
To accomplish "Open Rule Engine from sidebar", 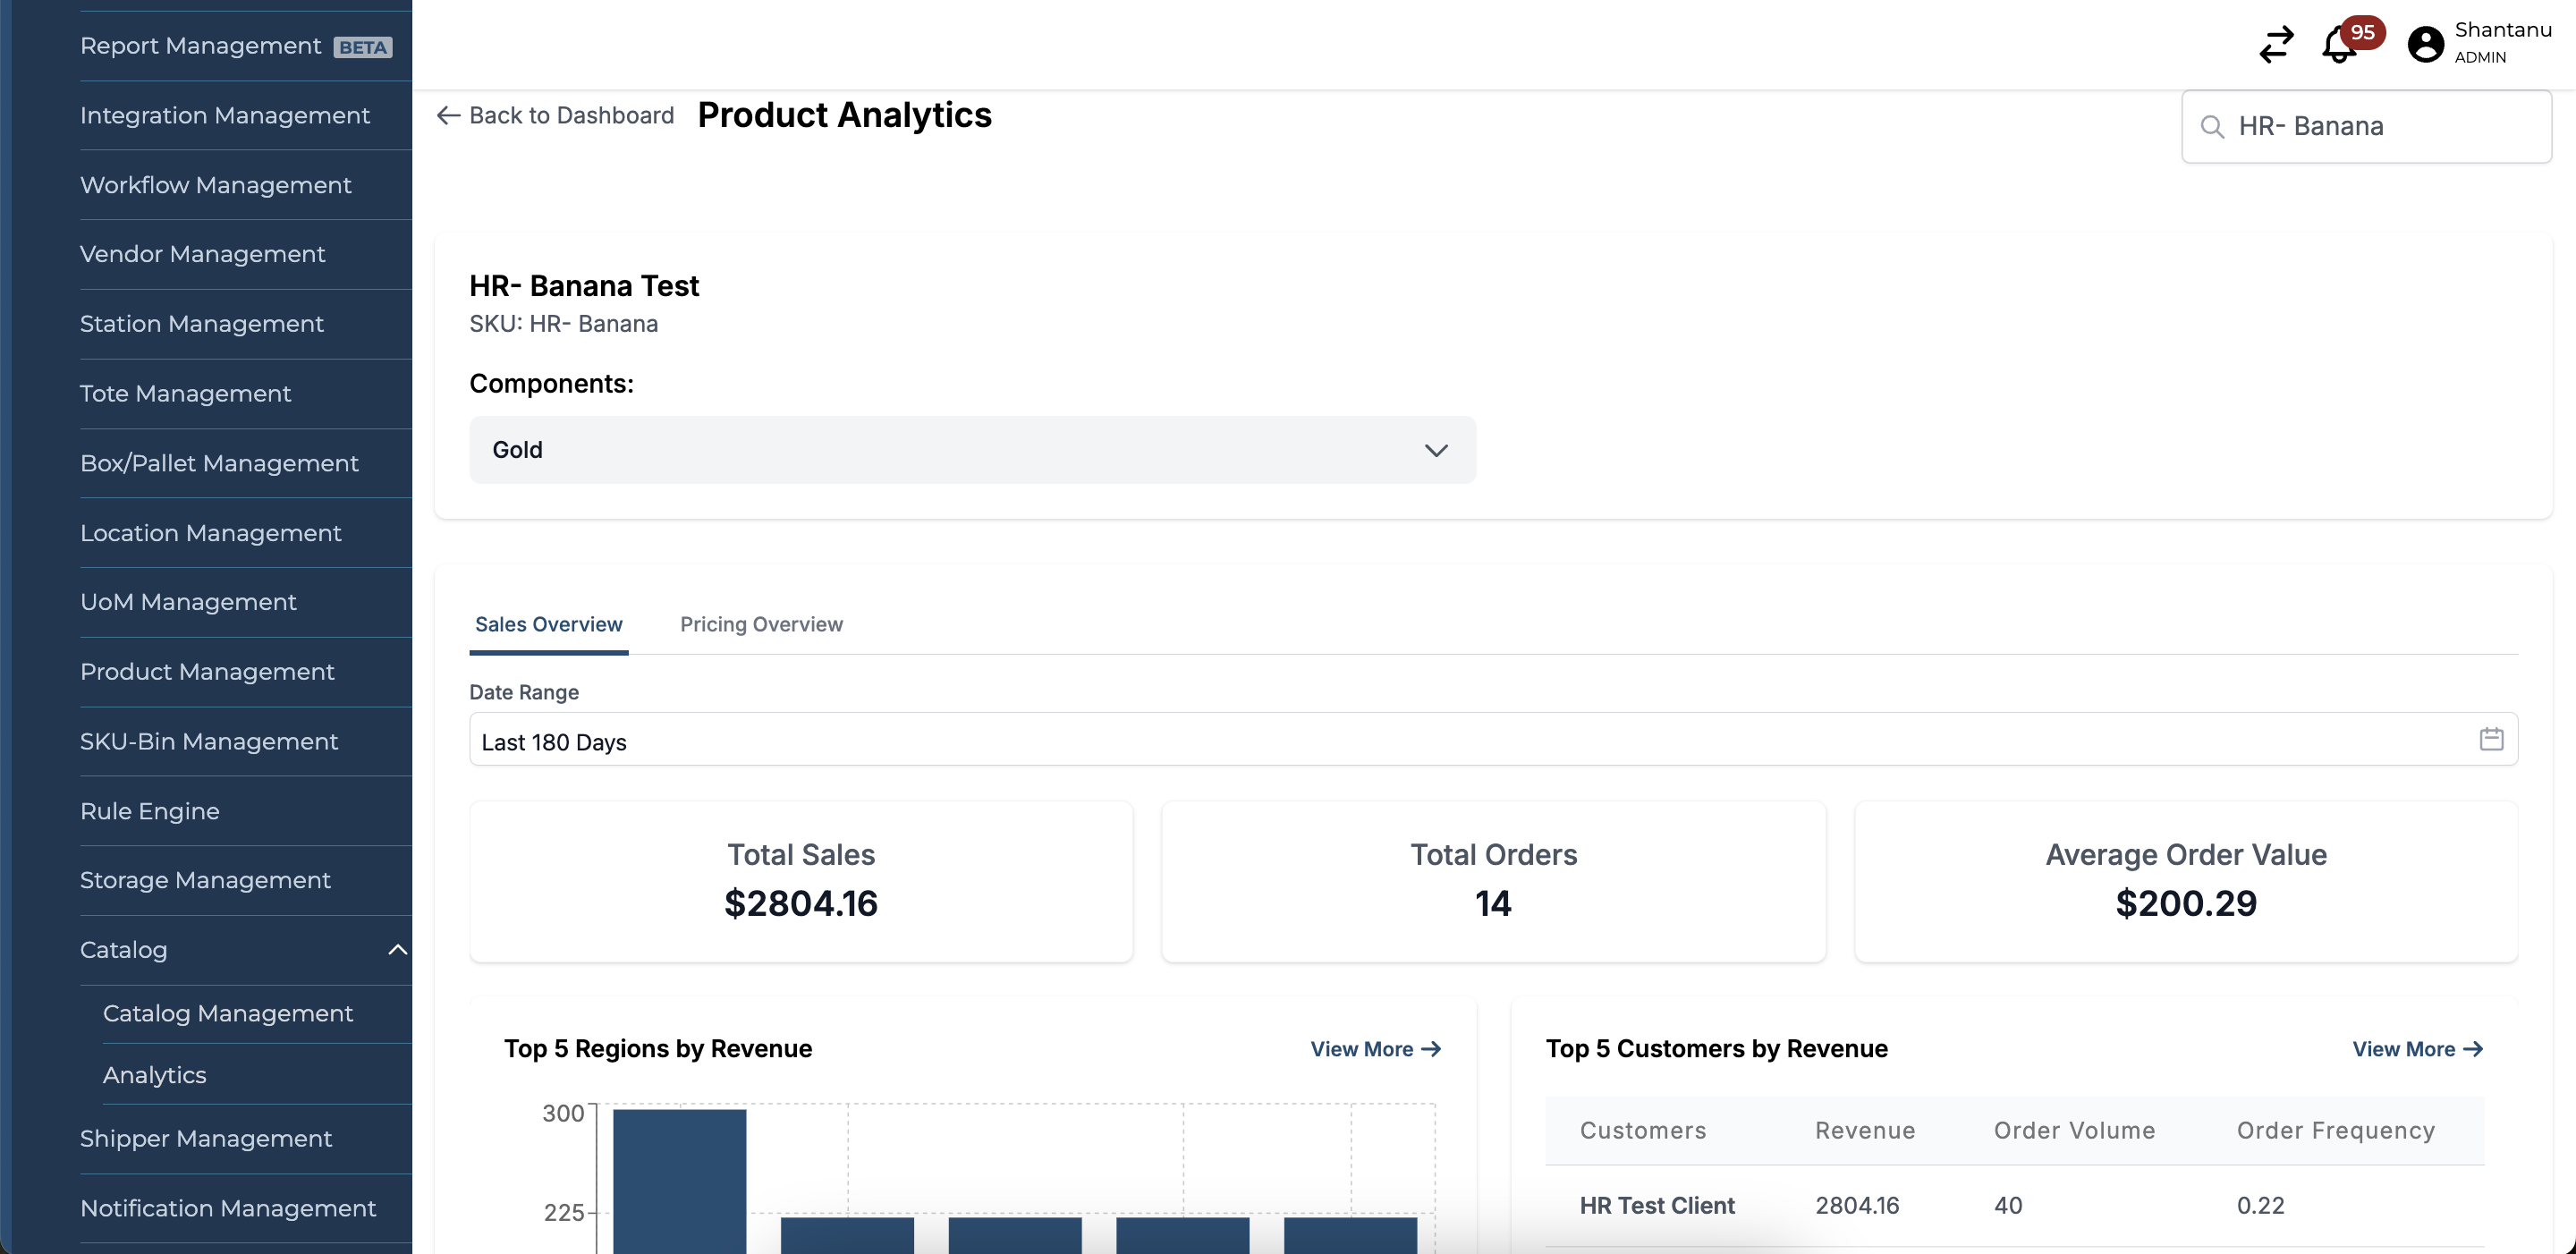I will pos(149,811).
